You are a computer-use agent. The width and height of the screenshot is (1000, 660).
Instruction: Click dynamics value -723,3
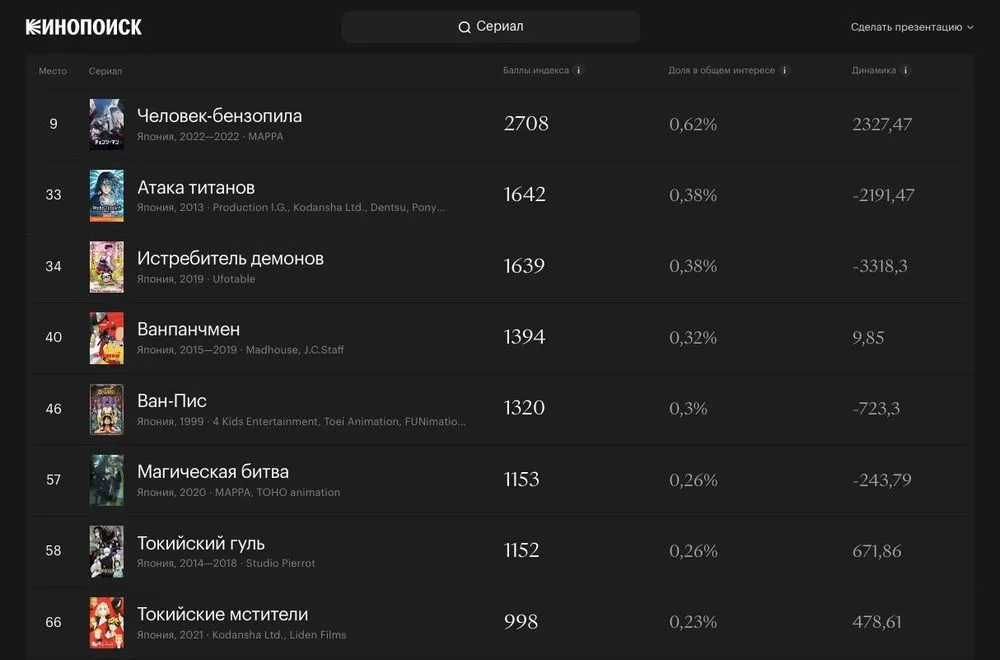[x=876, y=409]
